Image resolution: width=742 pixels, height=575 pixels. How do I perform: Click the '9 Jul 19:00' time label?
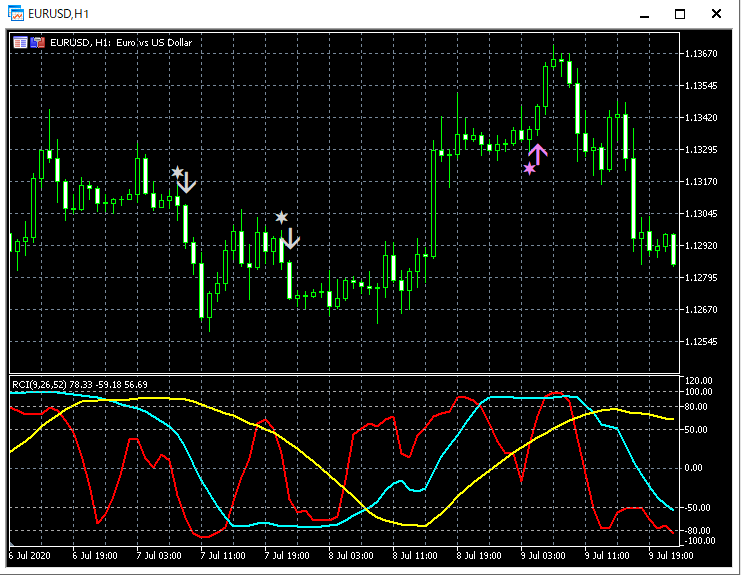671,555
